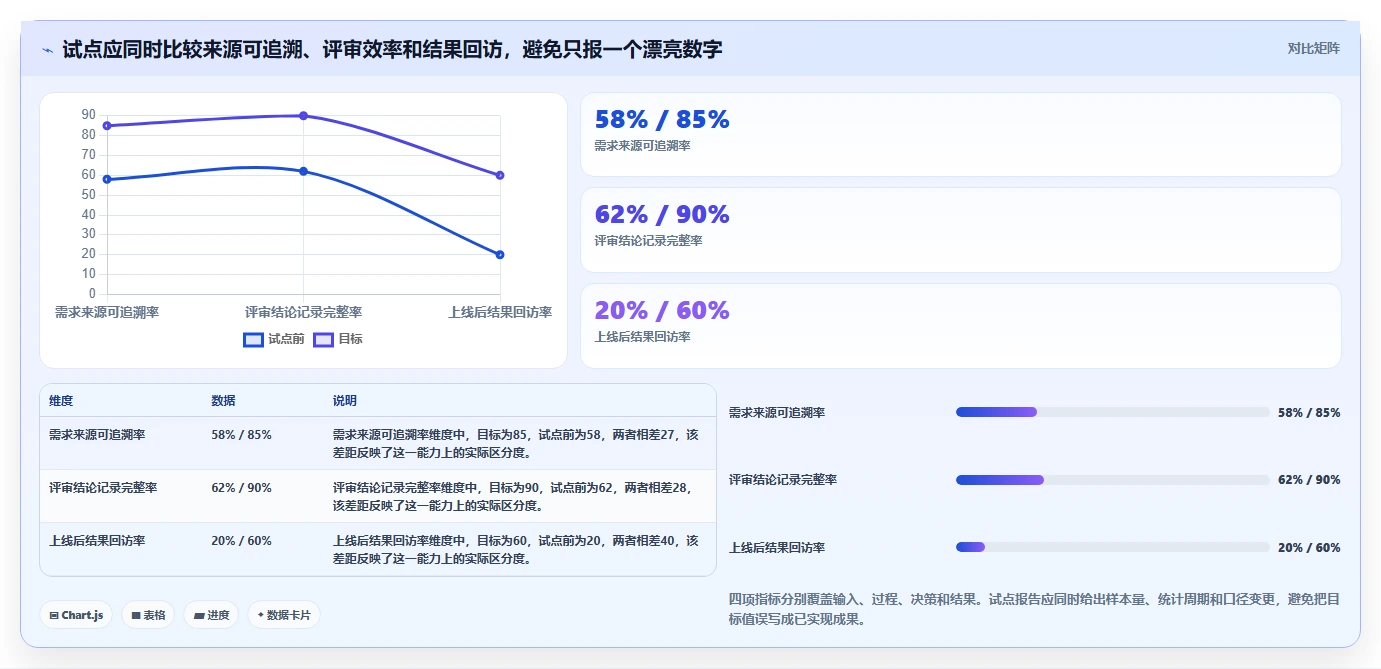Click the 上线后结果回访率 chart axis label
The image size is (1381, 669).
pos(500,312)
